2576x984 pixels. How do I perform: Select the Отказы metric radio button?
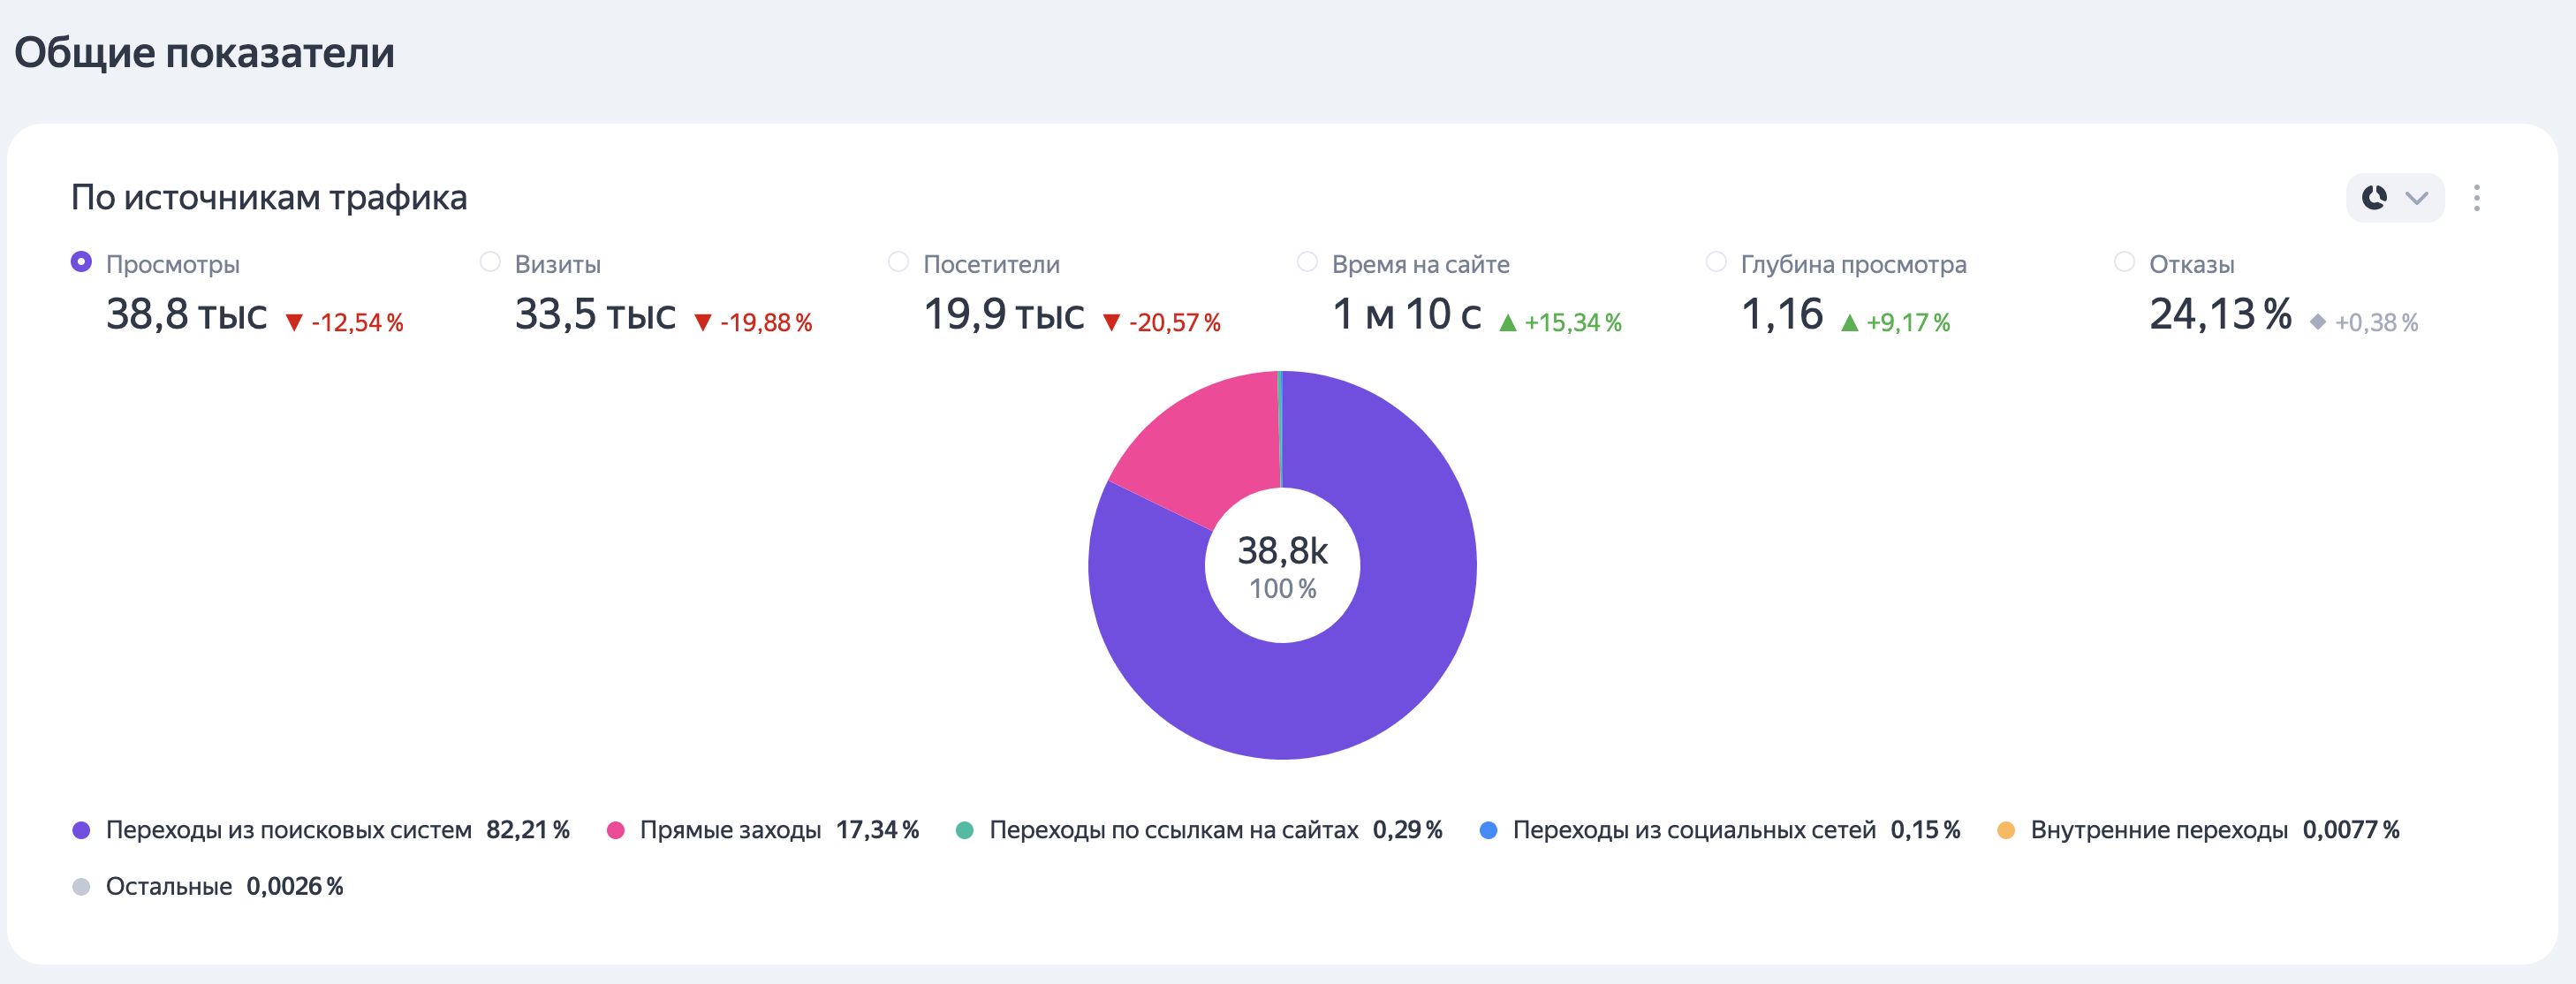[2124, 262]
